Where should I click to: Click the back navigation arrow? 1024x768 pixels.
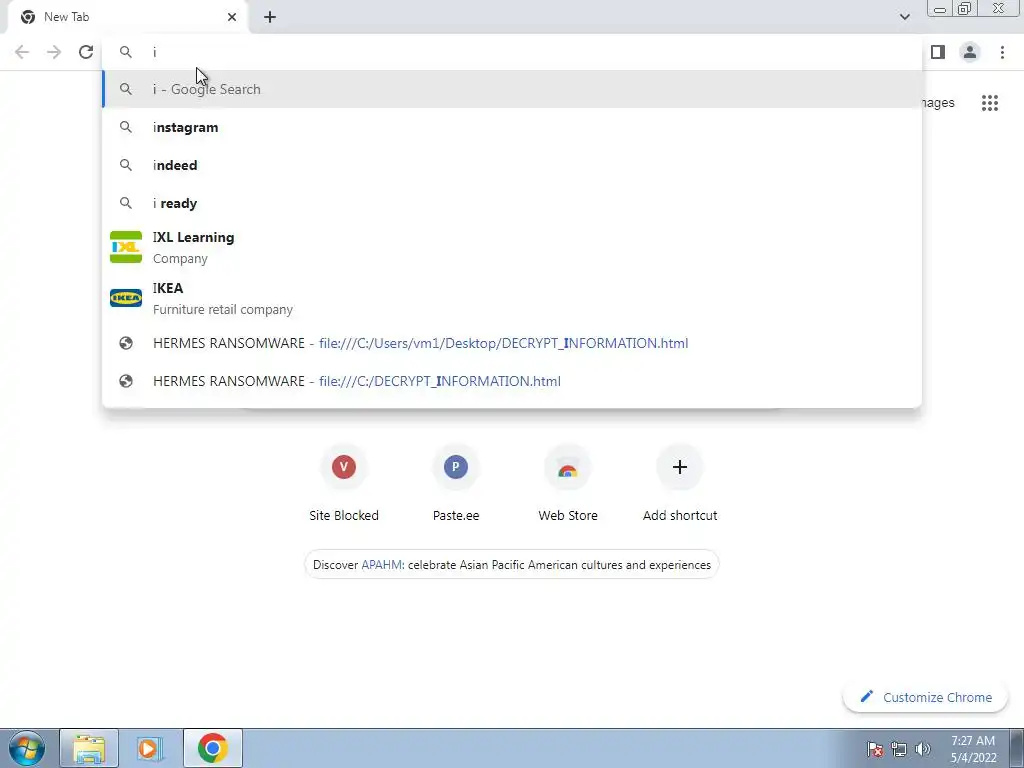pos(22,52)
